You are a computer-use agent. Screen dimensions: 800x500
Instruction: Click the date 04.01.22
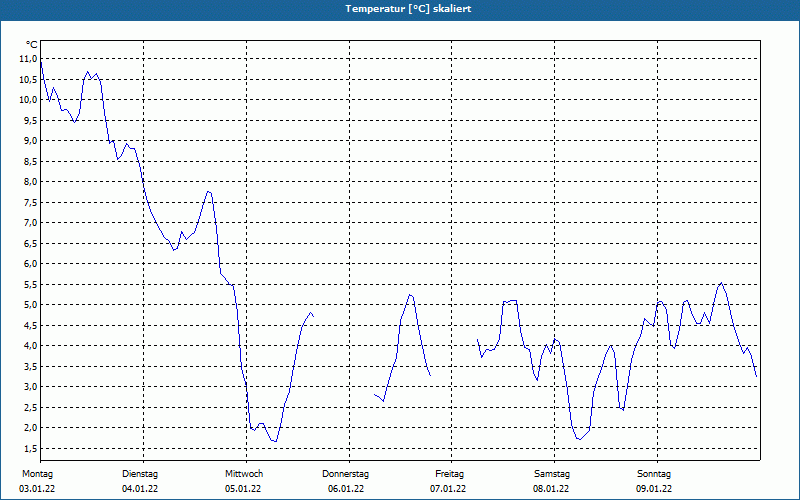click(x=140, y=489)
